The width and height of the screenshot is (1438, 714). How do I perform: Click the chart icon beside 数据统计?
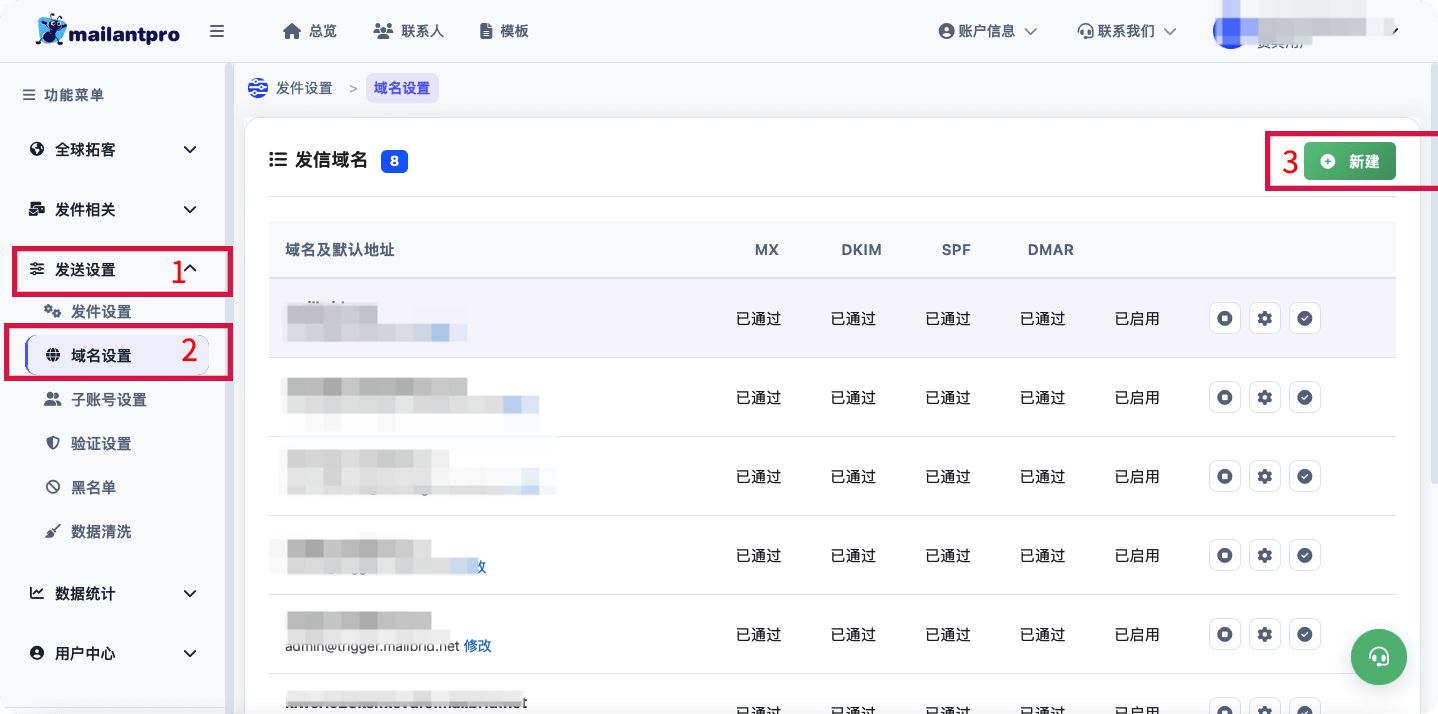coord(37,593)
